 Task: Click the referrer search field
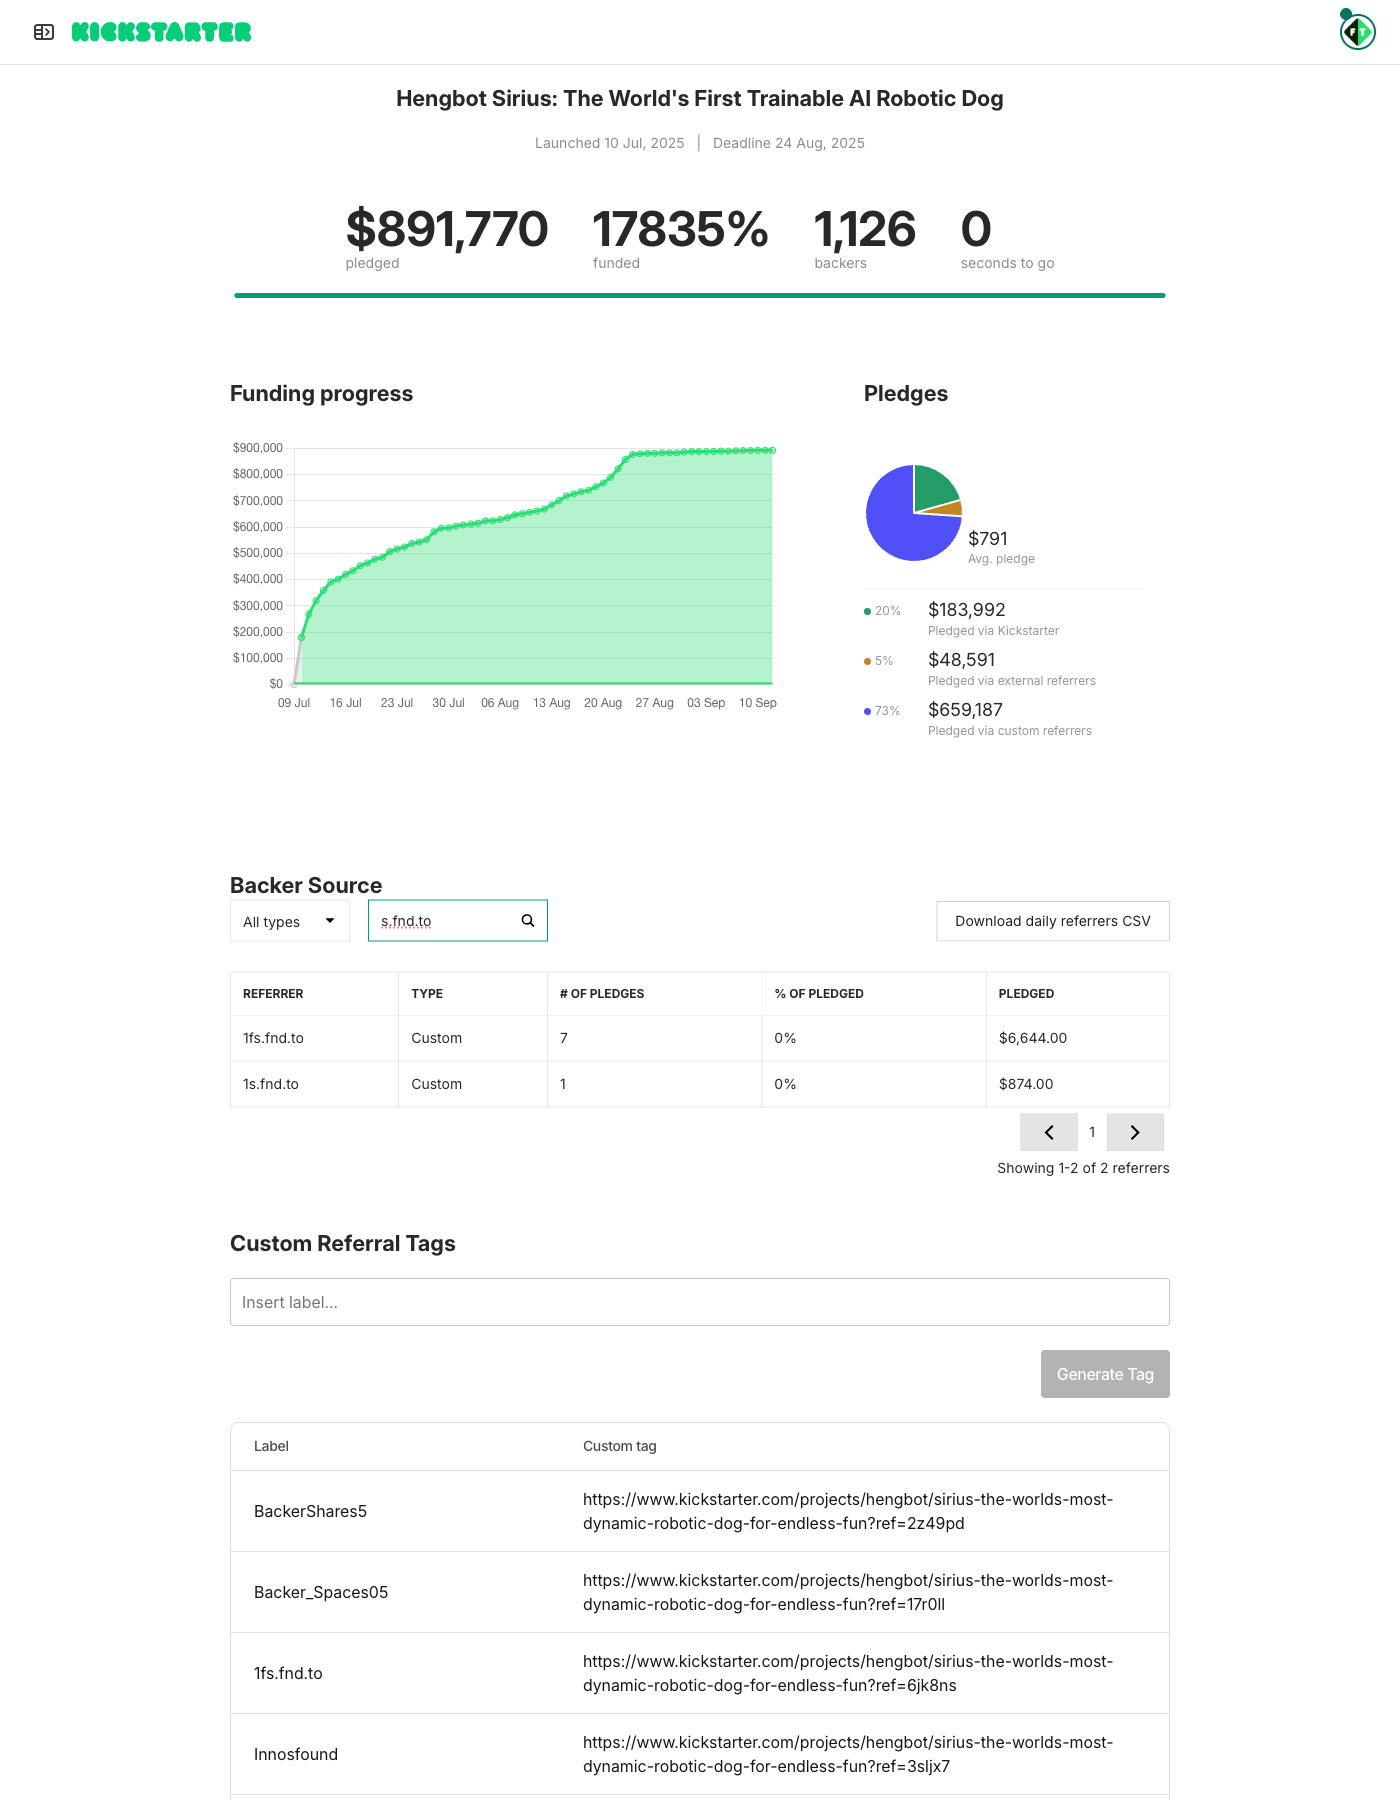(445, 921)
